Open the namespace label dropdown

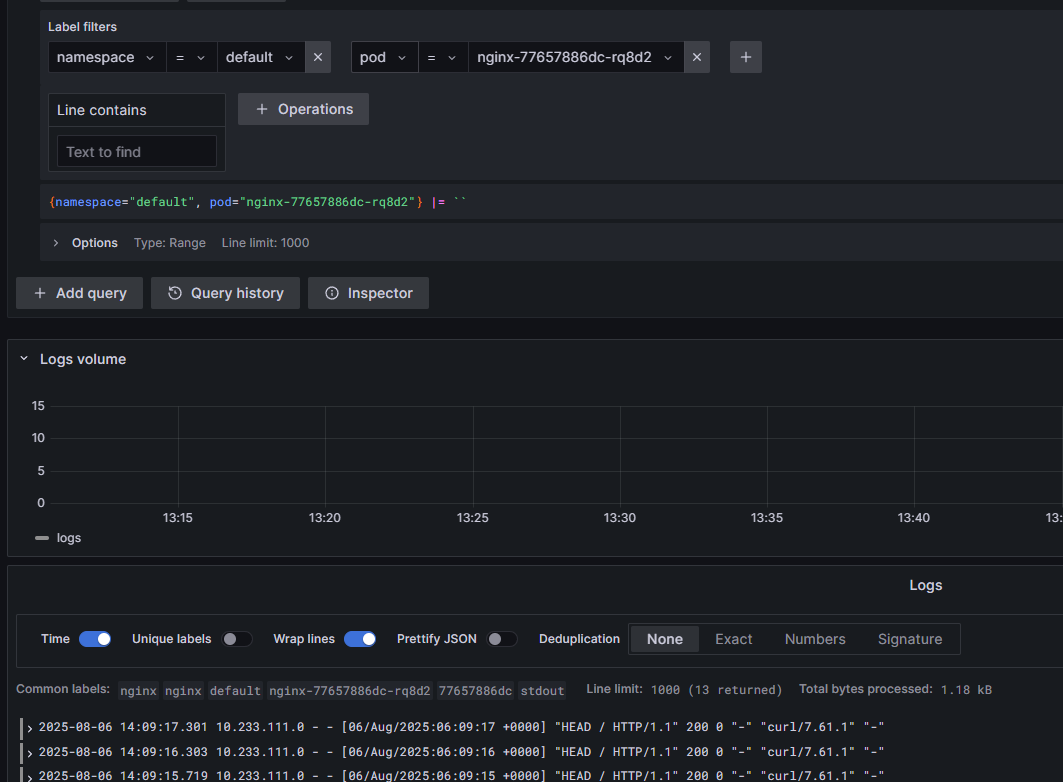point(107,57)
